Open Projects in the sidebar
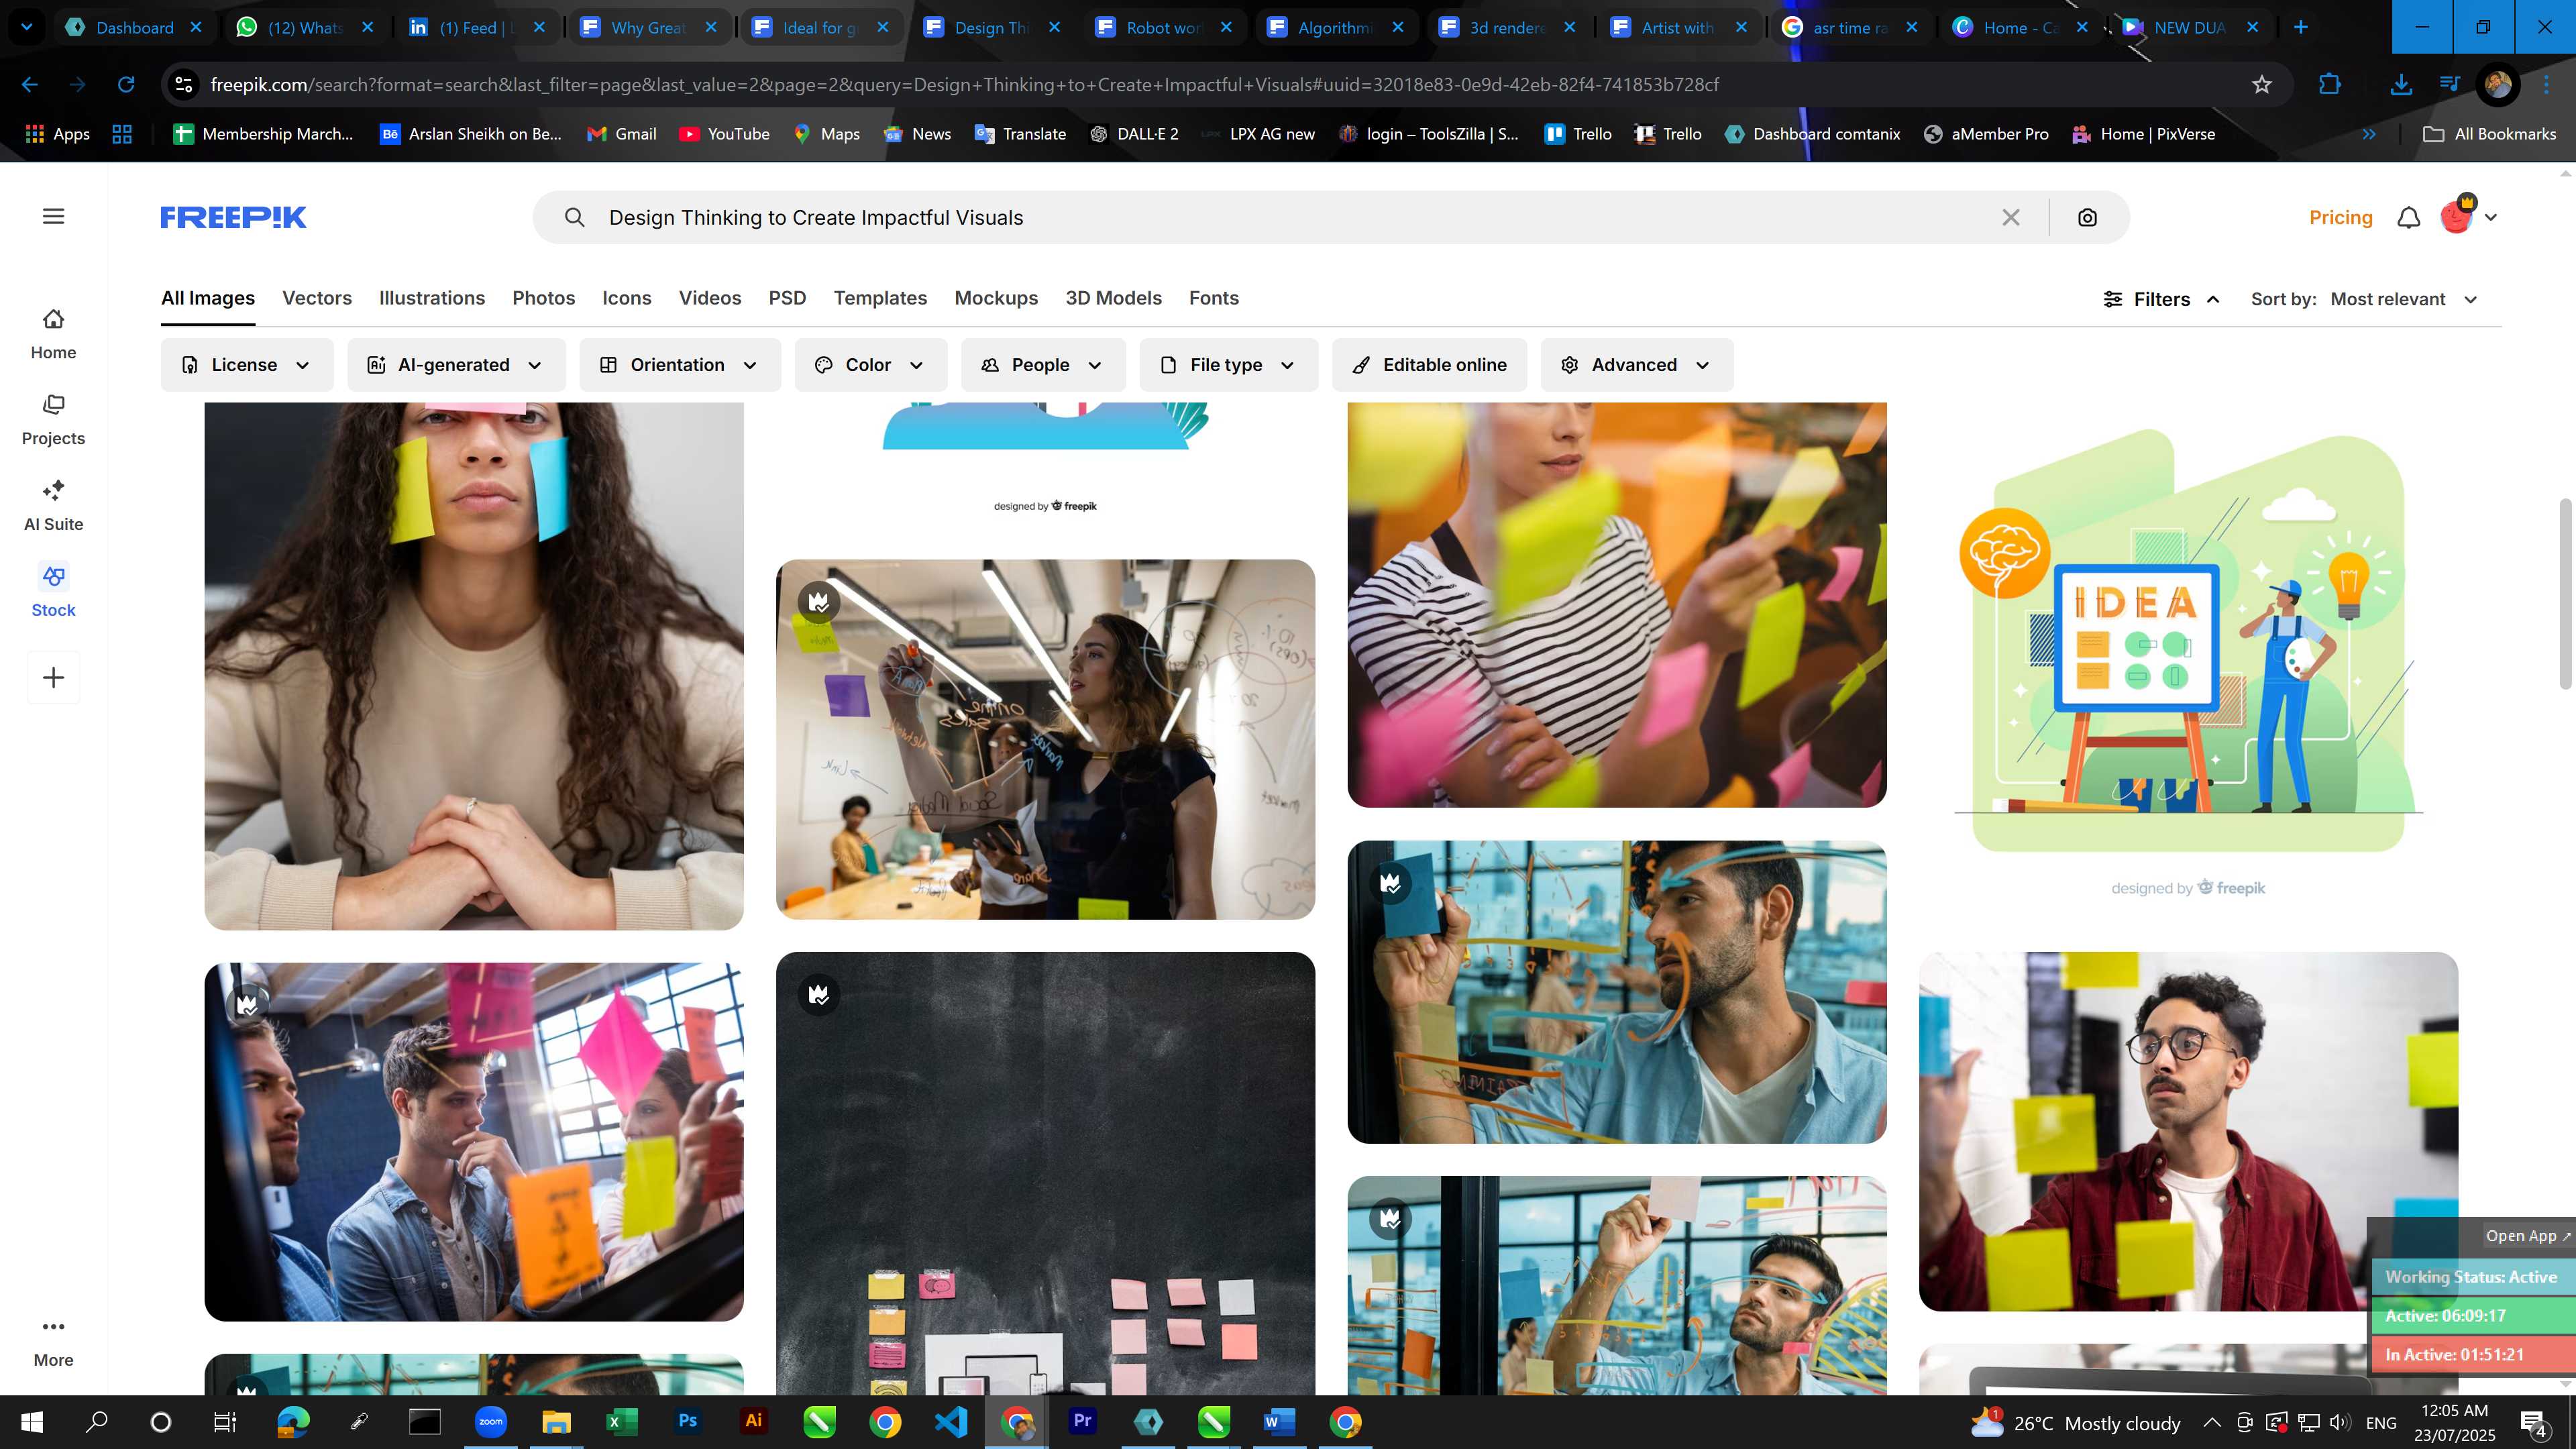The image size is (2576, 1449). point(53,420)
